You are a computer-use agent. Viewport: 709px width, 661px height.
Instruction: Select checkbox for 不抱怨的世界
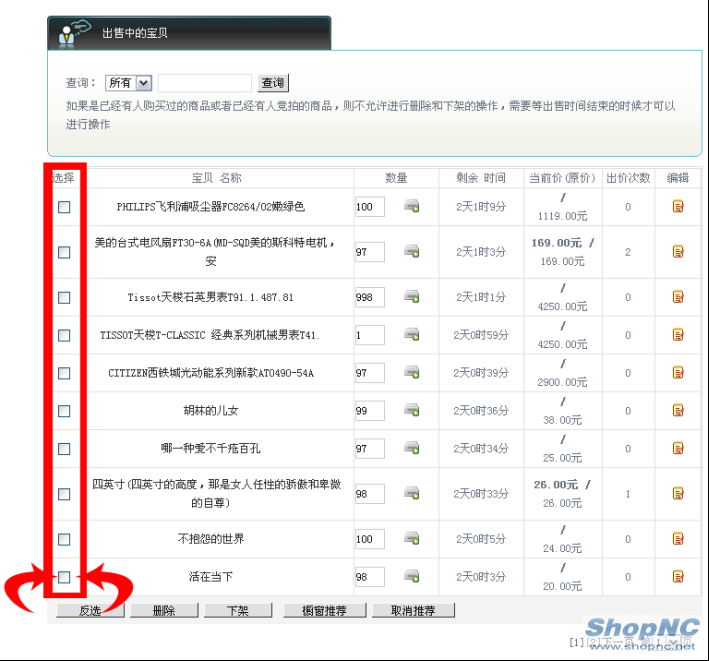[64, 539]
